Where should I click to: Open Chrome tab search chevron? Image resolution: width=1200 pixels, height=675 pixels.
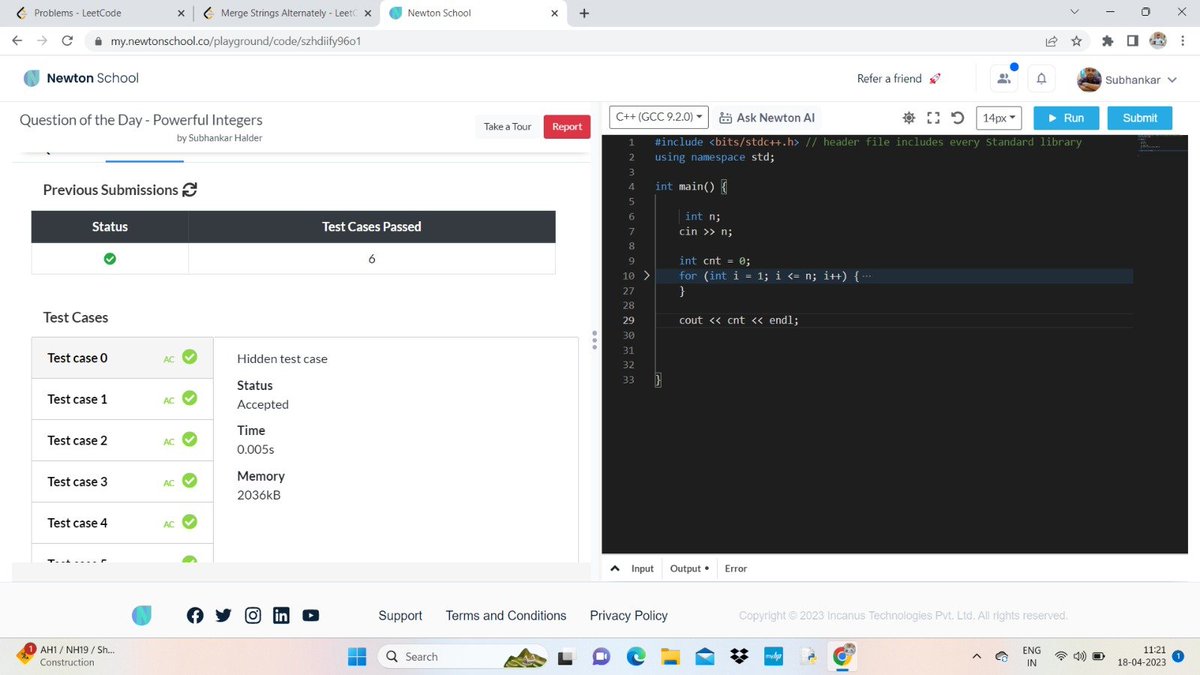coord(1074,13)
